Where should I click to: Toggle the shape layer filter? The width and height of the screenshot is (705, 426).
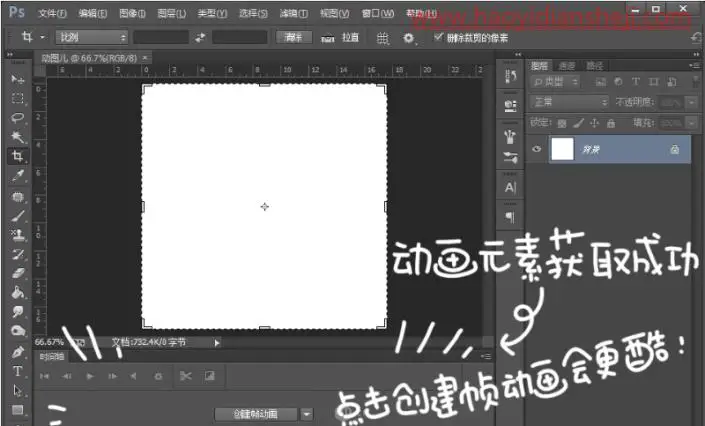pos(654,82)
